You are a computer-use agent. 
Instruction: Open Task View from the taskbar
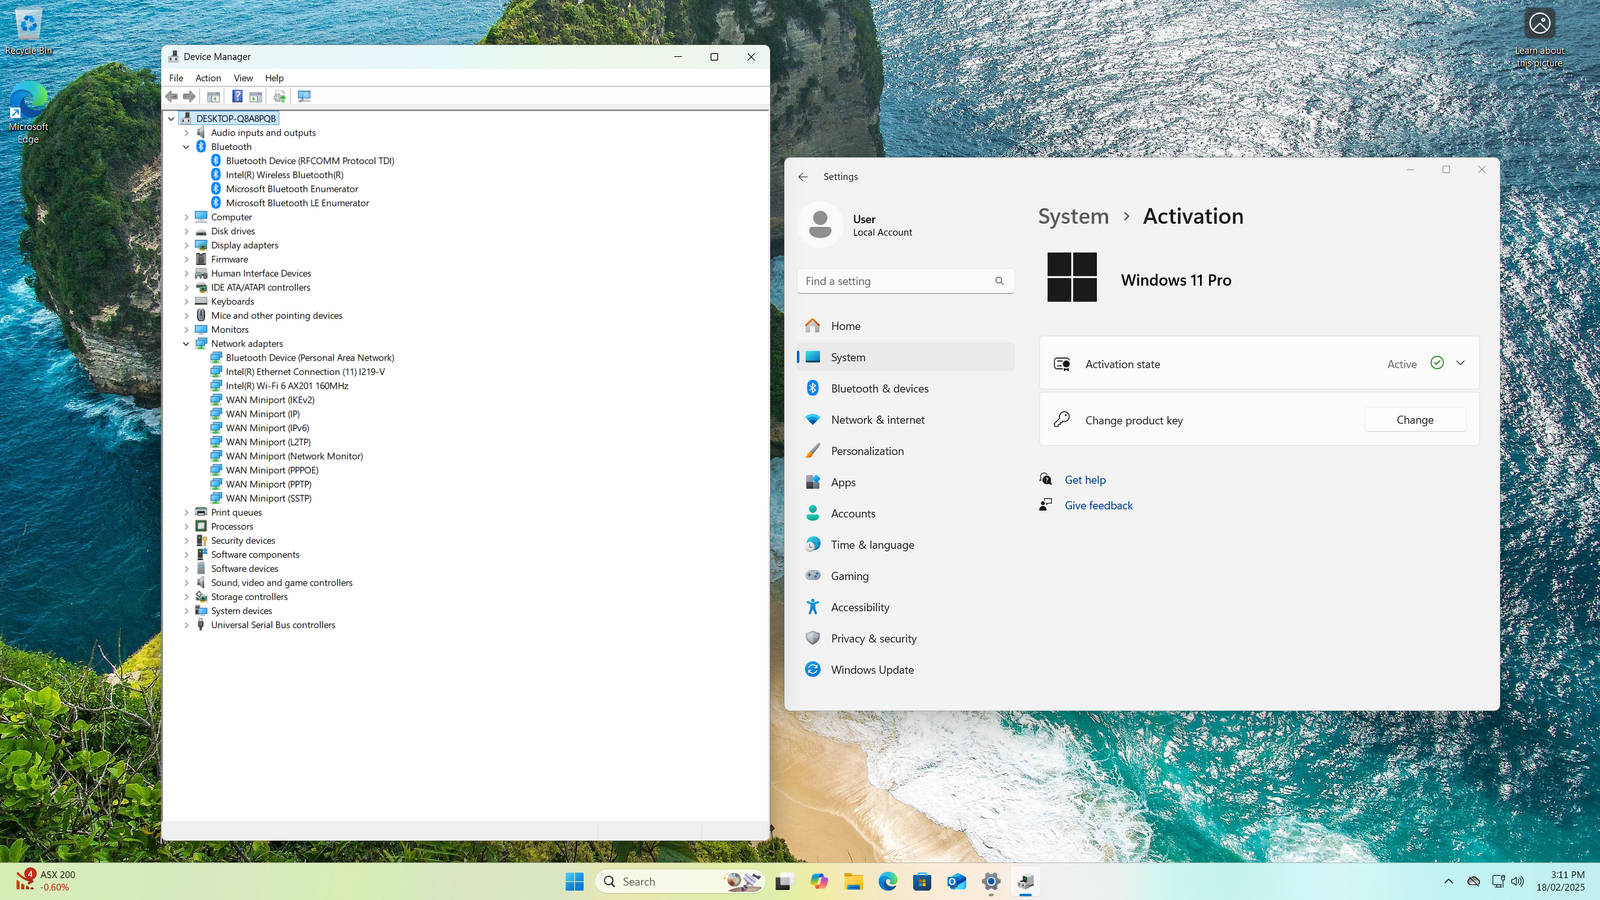tap(784, 881)
